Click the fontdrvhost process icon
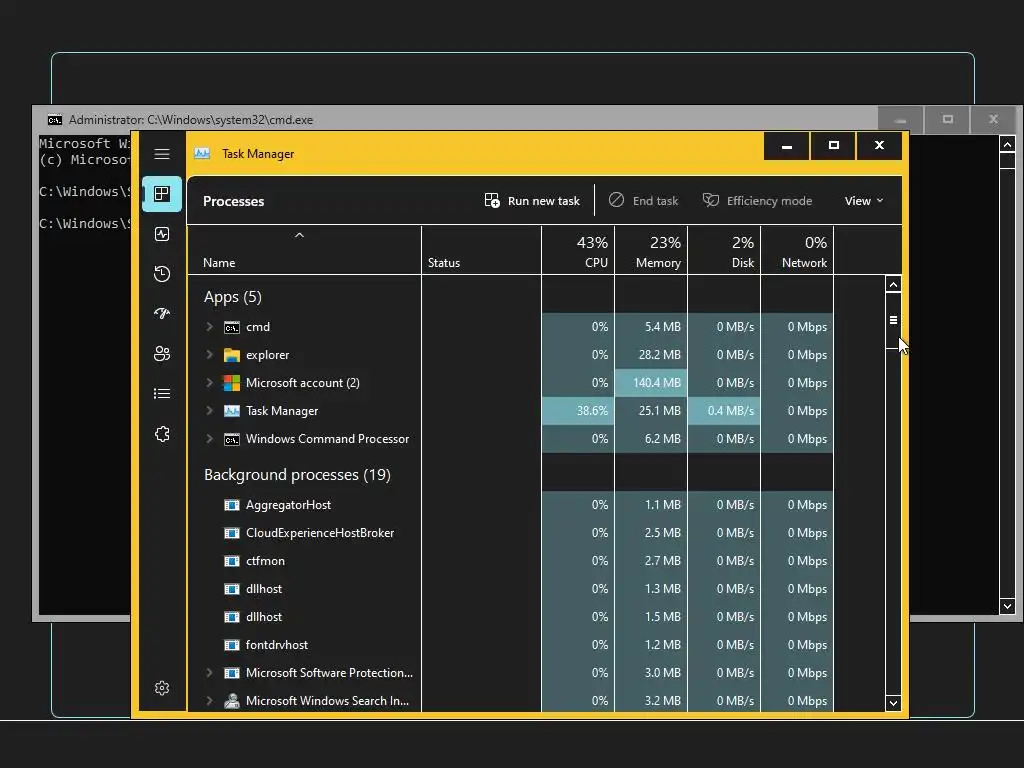 [232, 645]
